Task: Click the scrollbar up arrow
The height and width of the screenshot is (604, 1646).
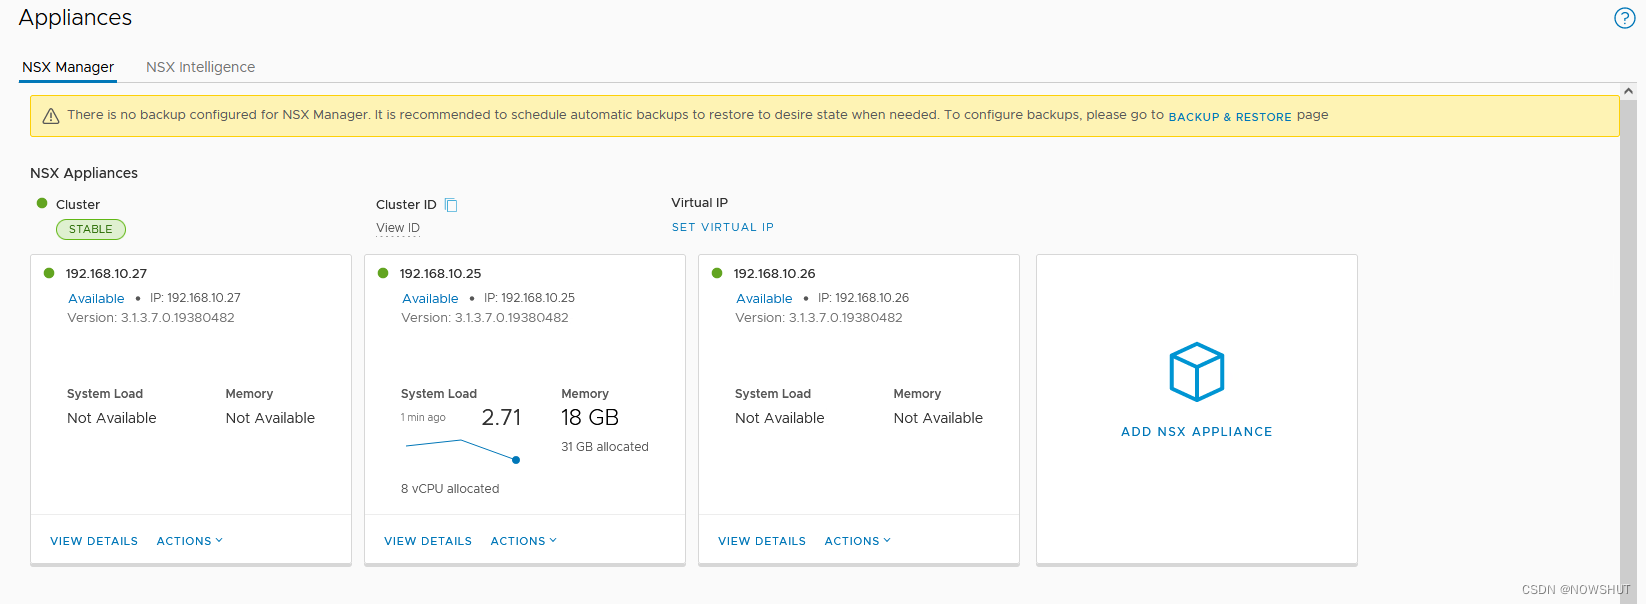Action: pos(1628,91)
